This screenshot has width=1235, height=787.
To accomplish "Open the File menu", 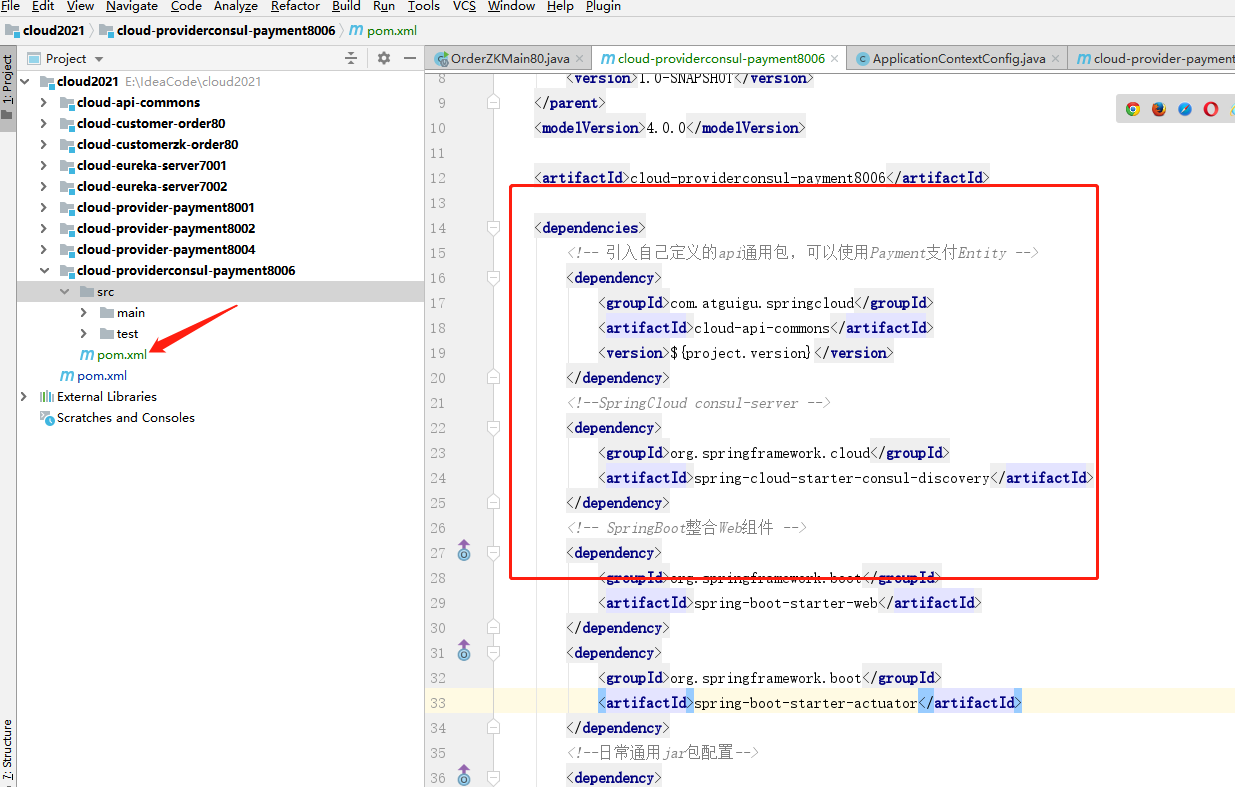I will coord(10,6).
